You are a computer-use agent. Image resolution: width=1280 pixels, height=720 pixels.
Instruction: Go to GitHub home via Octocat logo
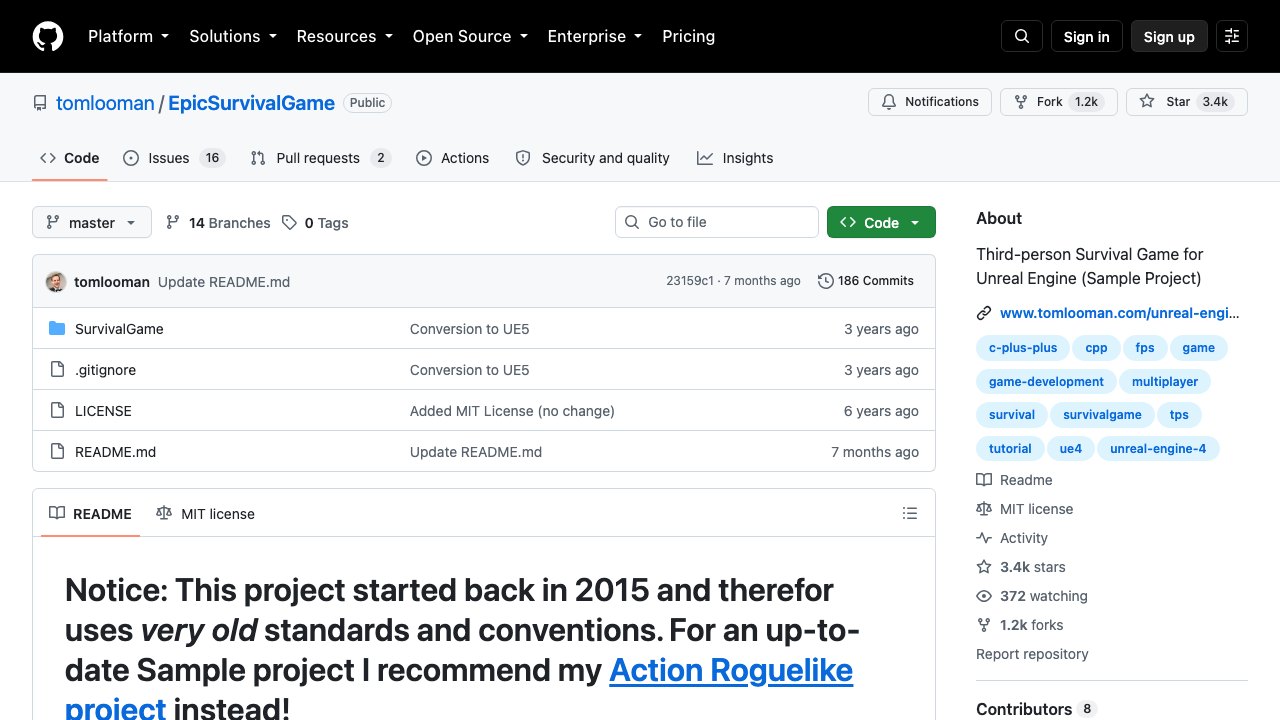[48, 36]
